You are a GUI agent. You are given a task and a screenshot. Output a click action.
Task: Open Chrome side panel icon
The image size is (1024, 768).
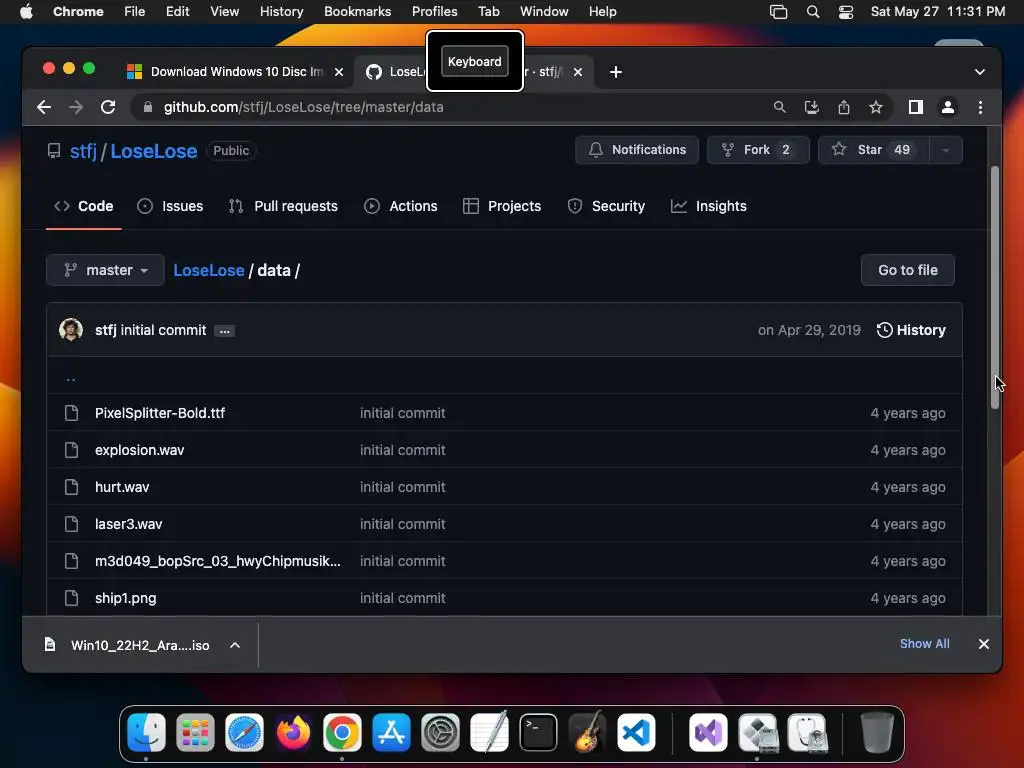(916, 107)
